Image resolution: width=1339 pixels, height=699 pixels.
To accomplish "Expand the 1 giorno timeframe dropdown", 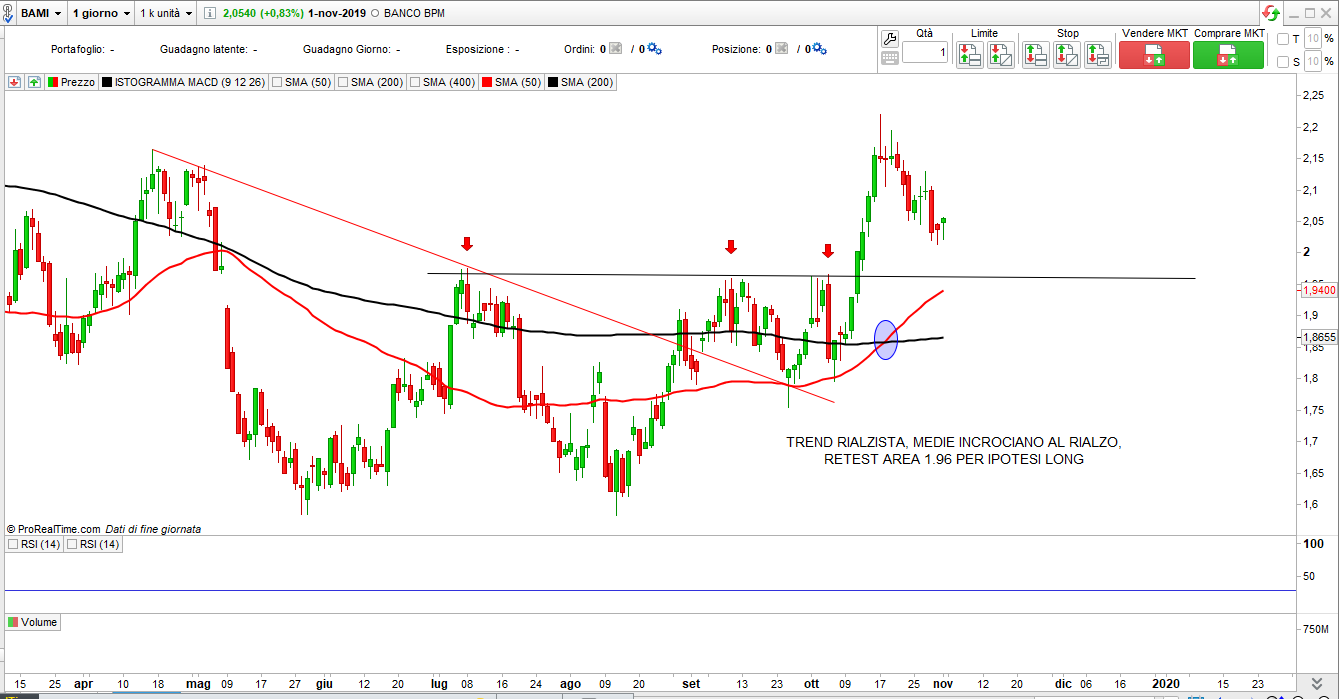I will tap(101, 14).
